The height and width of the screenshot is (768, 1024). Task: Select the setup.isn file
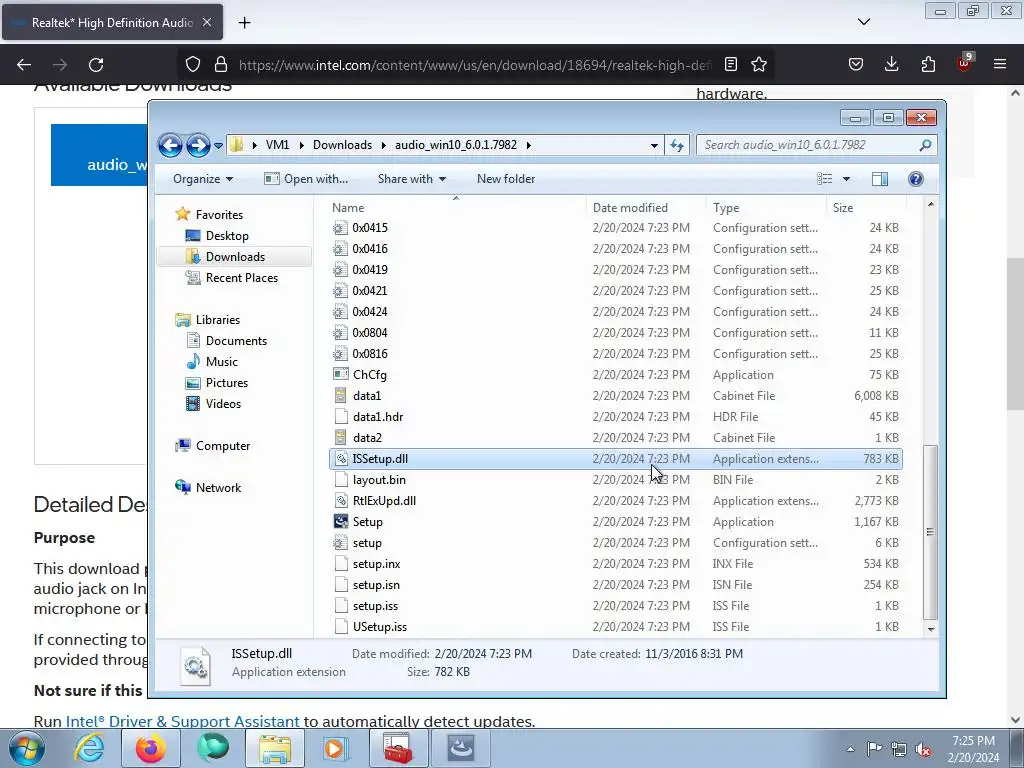616,584
